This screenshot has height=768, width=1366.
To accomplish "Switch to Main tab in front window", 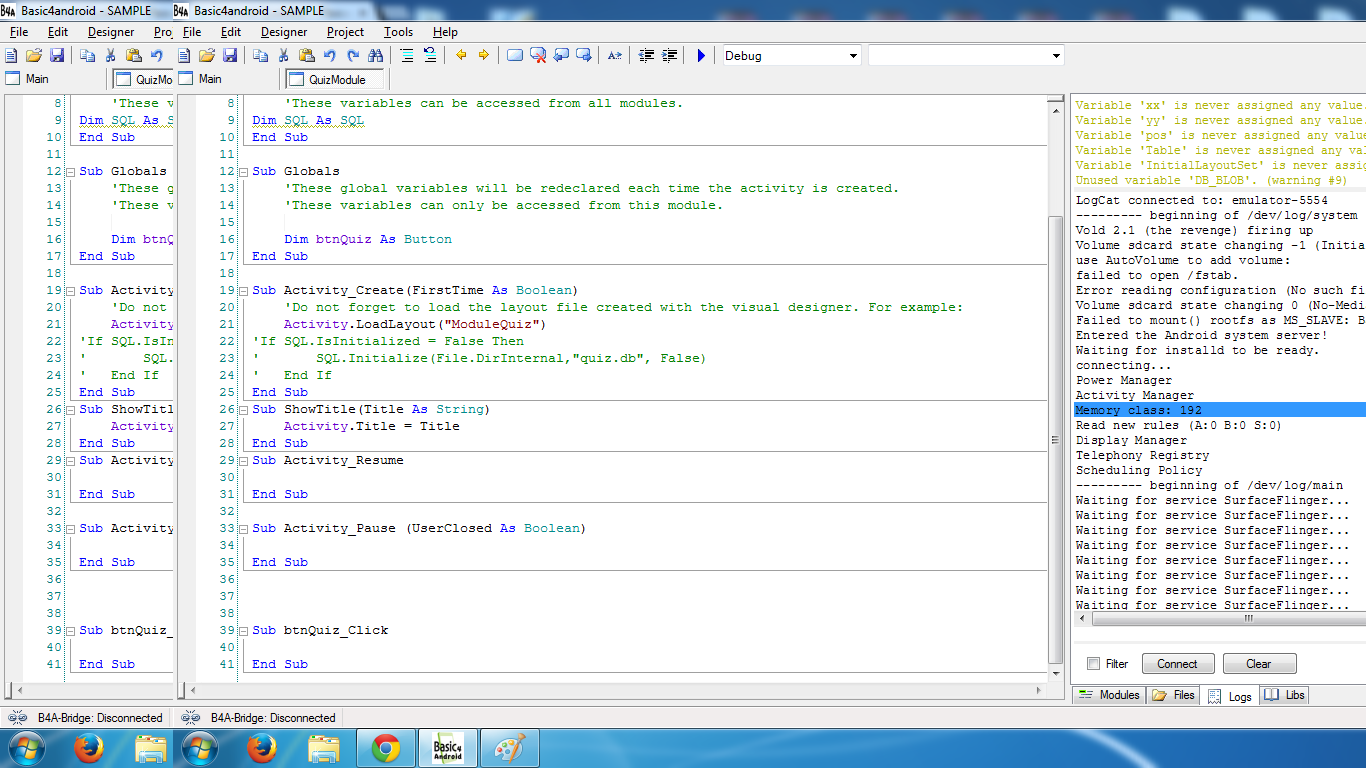I will 200,79.
